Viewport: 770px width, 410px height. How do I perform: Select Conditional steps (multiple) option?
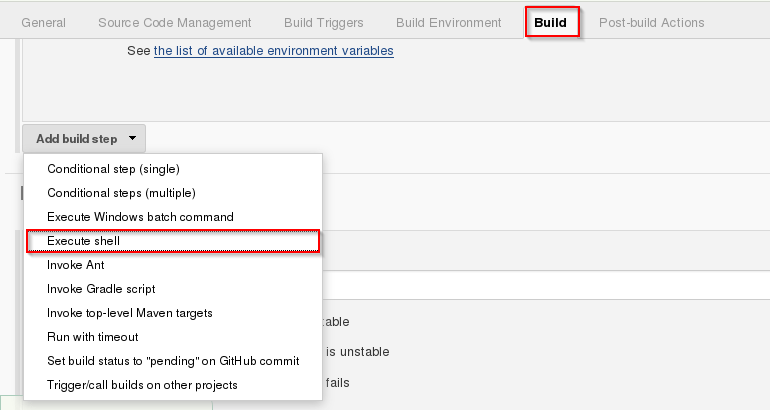point(121,193)
